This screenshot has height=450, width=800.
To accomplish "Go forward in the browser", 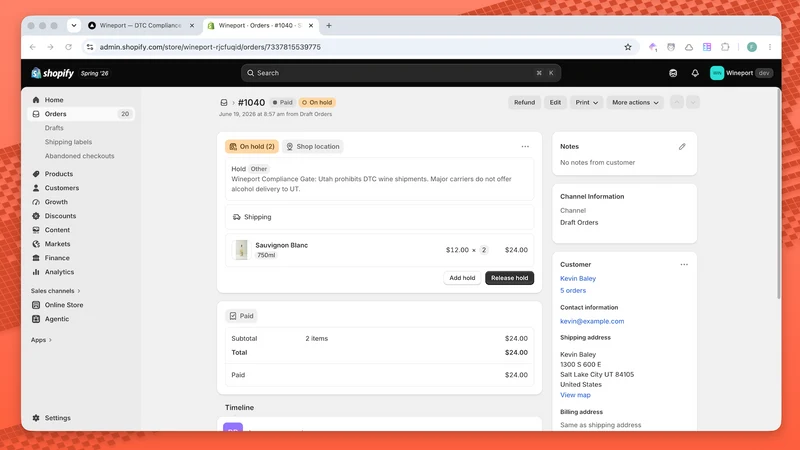I will (x=51, y=47).
